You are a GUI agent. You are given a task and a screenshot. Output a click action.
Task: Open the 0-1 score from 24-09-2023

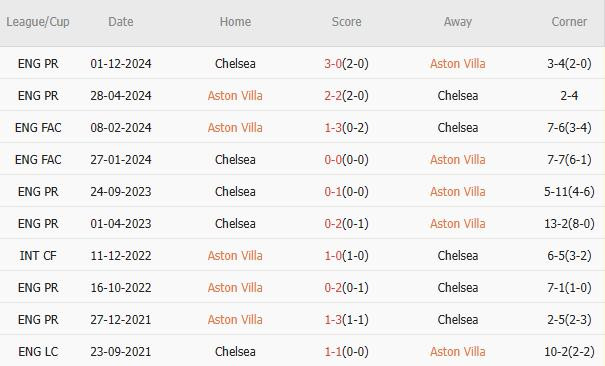[x=333, y=192]
